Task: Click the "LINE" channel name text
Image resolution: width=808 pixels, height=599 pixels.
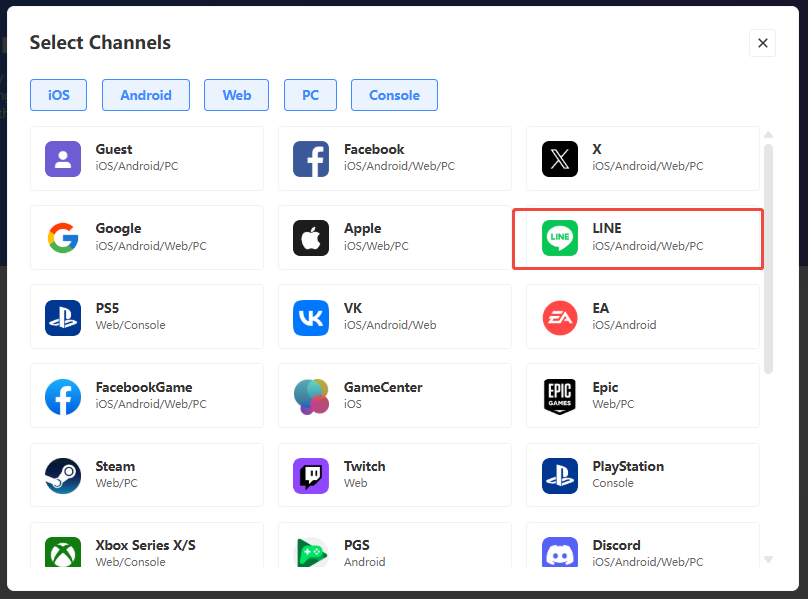Action: (x=607, y=228)
